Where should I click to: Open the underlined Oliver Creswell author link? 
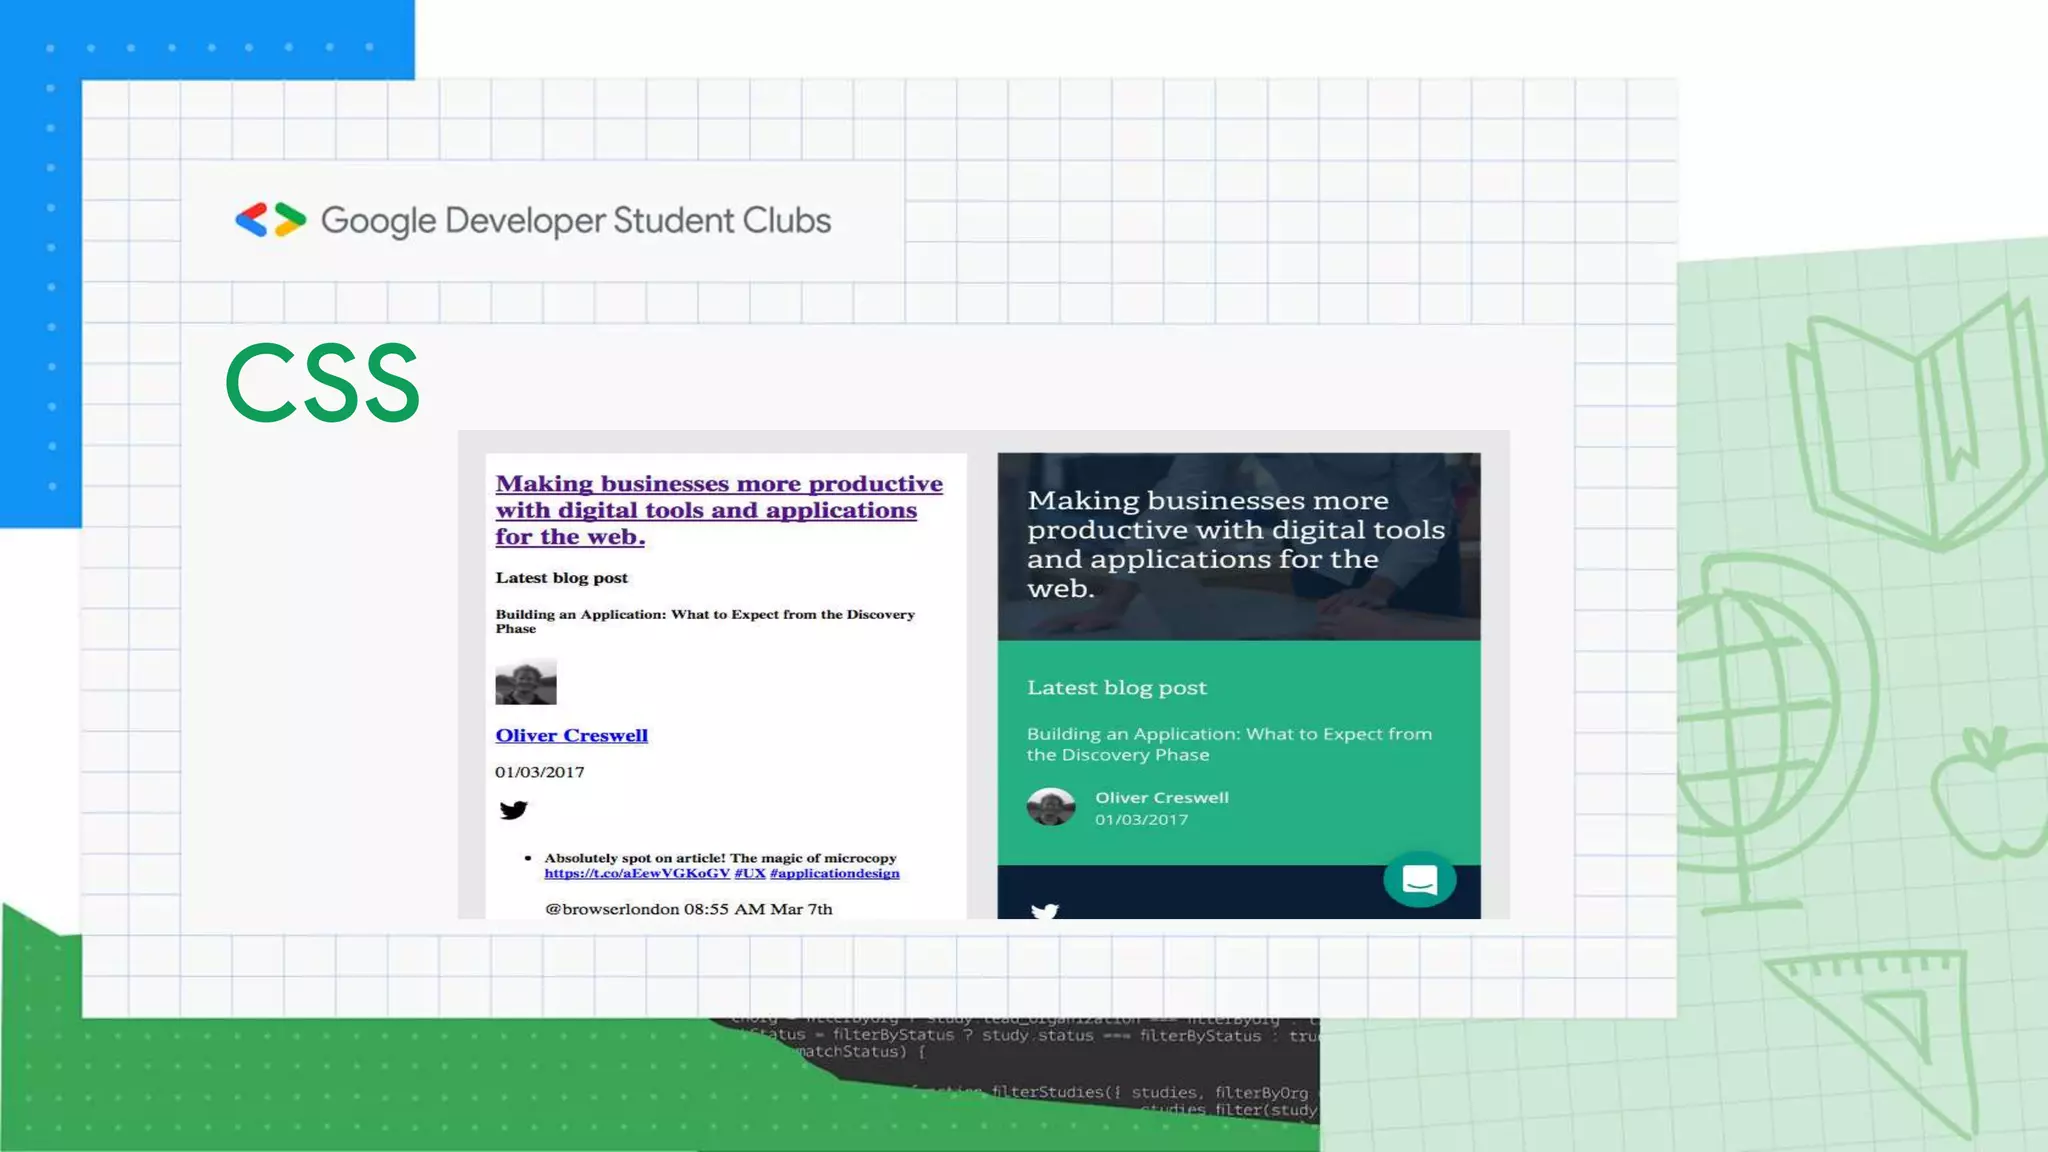pyautogui.click(x=571, y=735)
